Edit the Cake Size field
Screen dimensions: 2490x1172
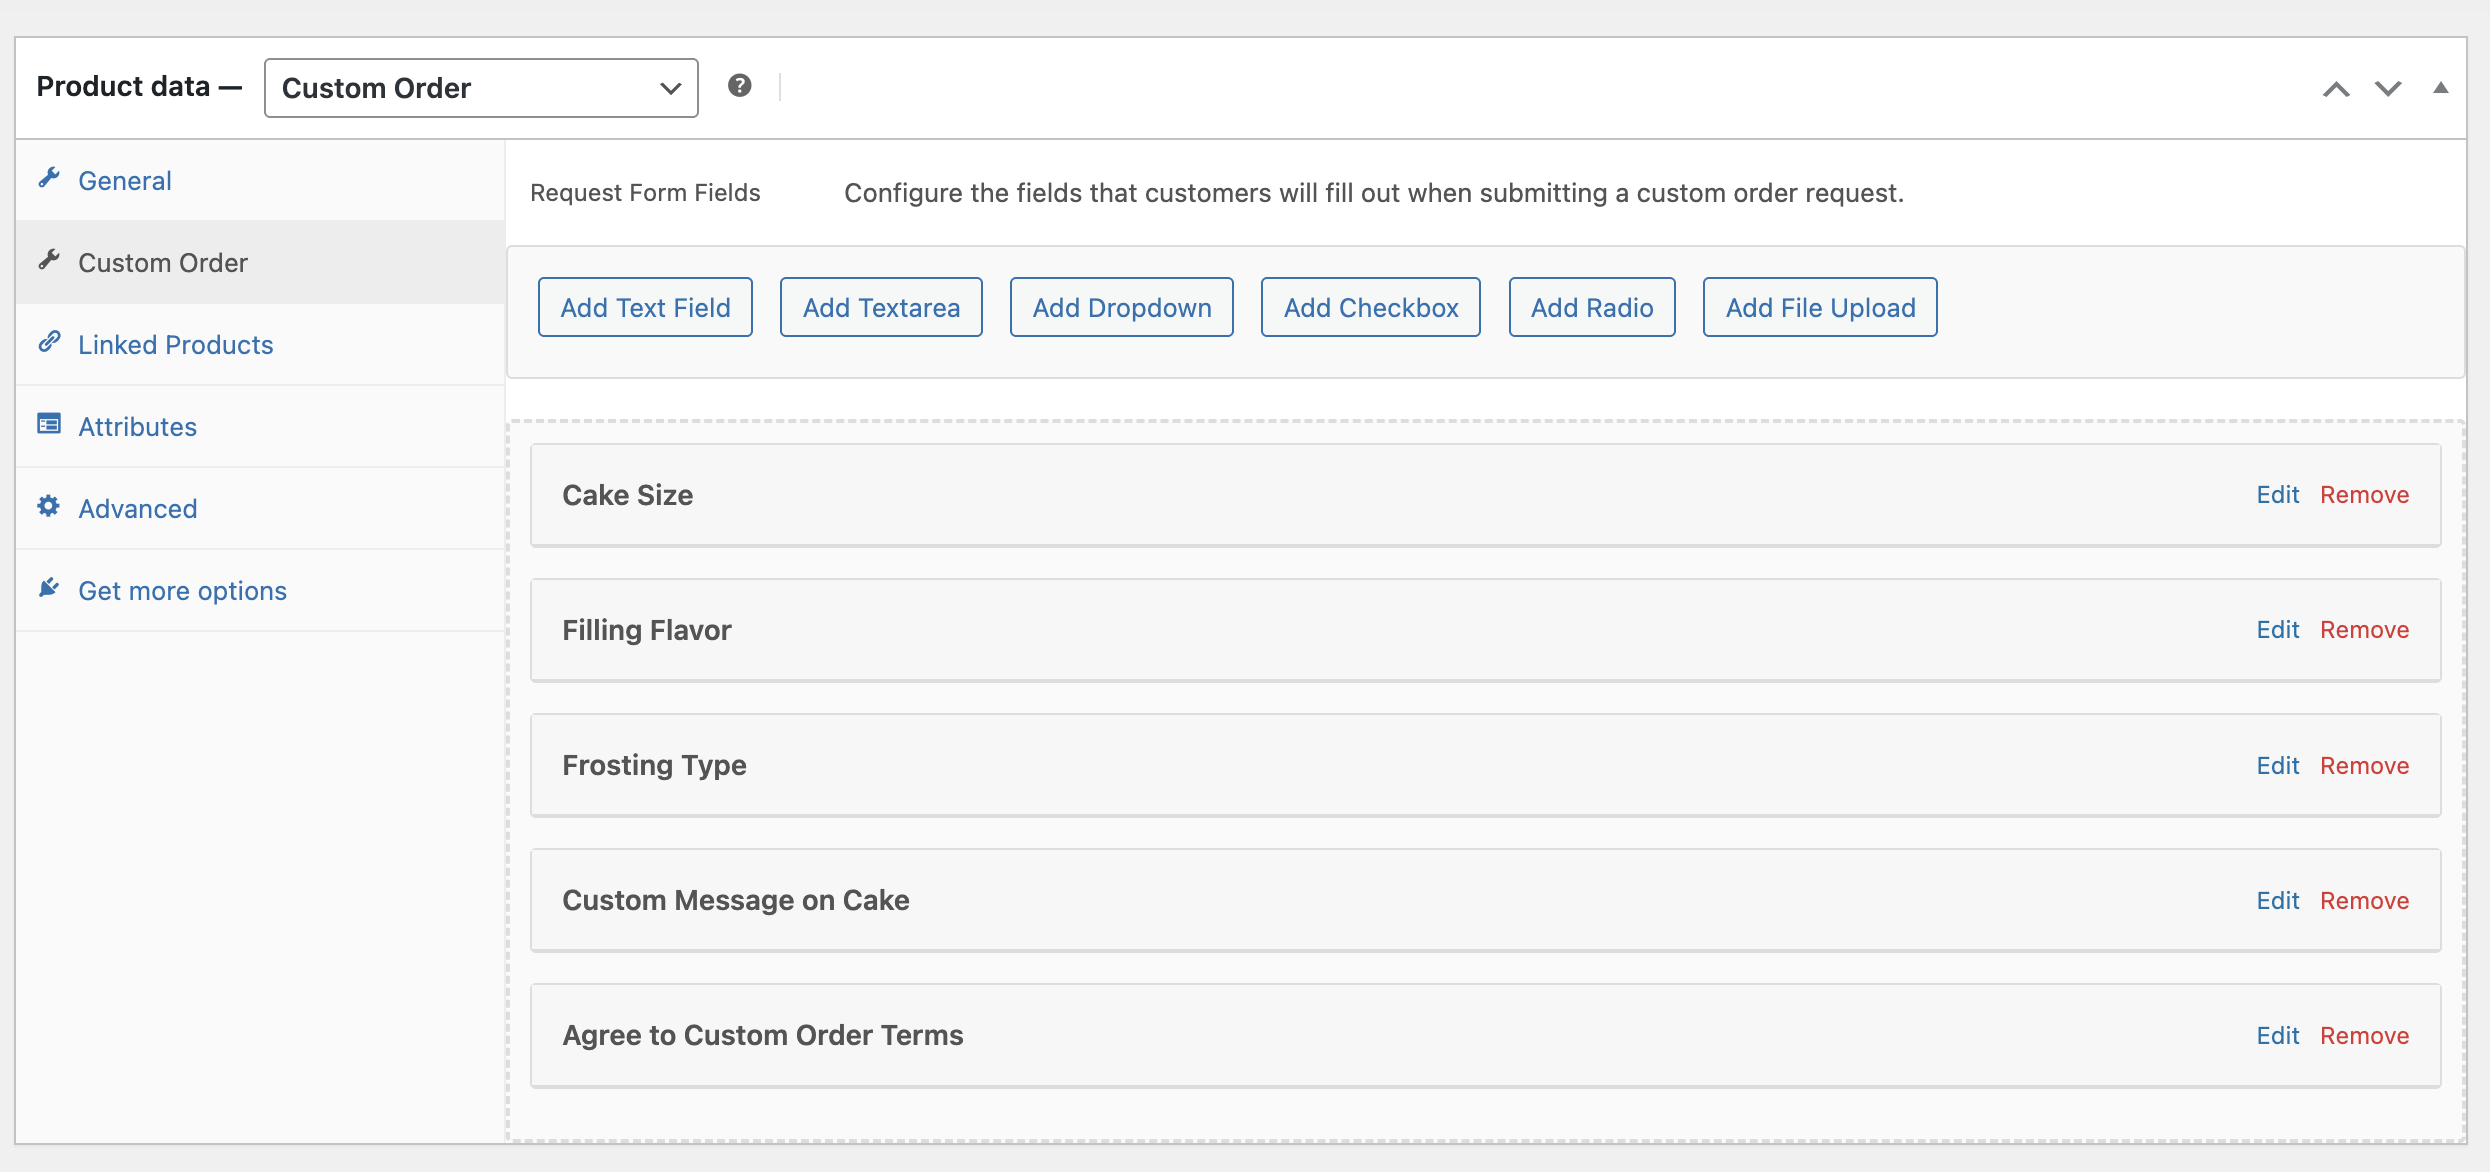(x=2277, y=495)
